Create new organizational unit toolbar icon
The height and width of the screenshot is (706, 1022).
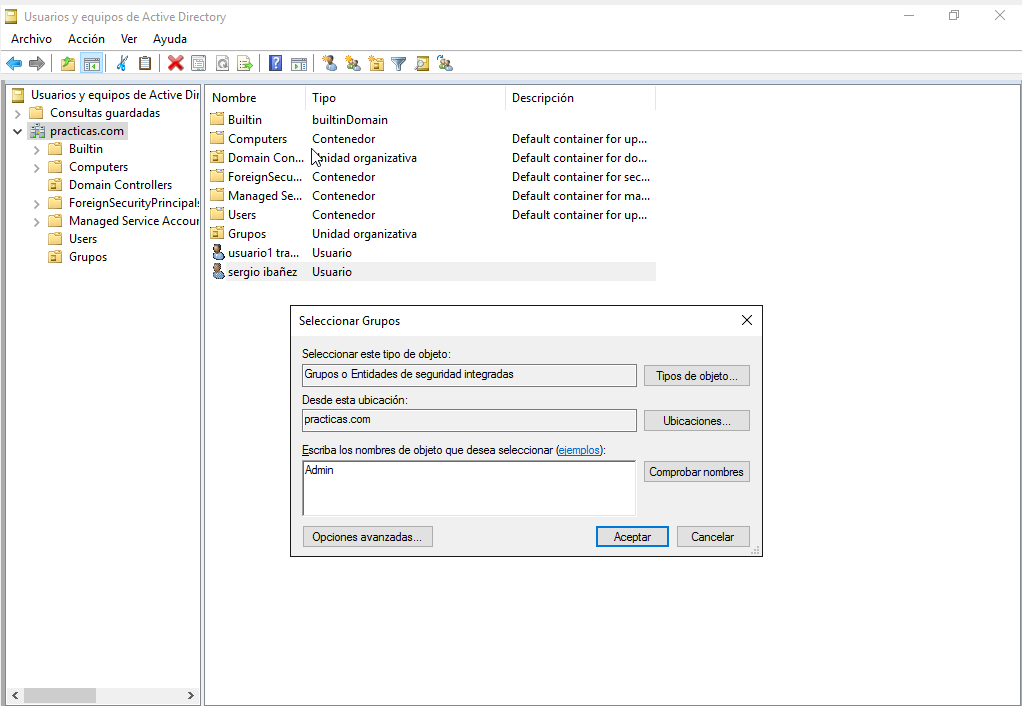376,64
